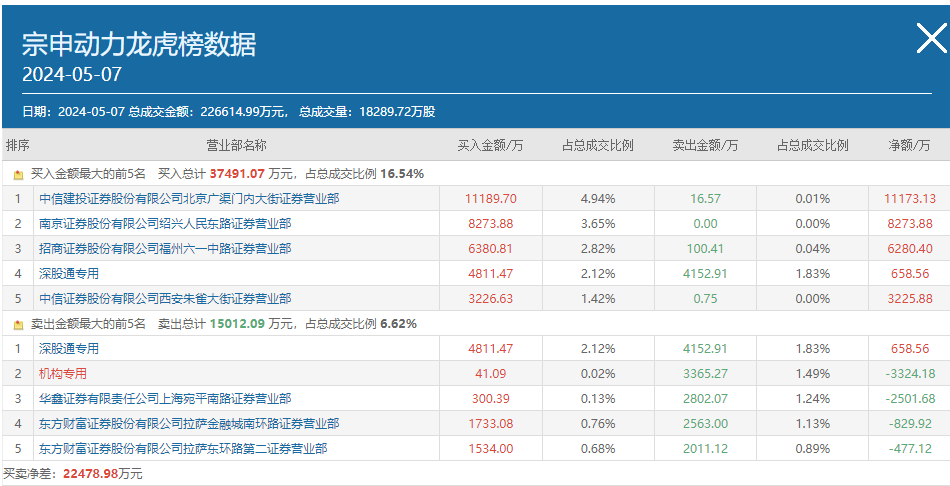Click the percentage 4.94%
This screenshot has height=486, width=950.
pos(598,199)
